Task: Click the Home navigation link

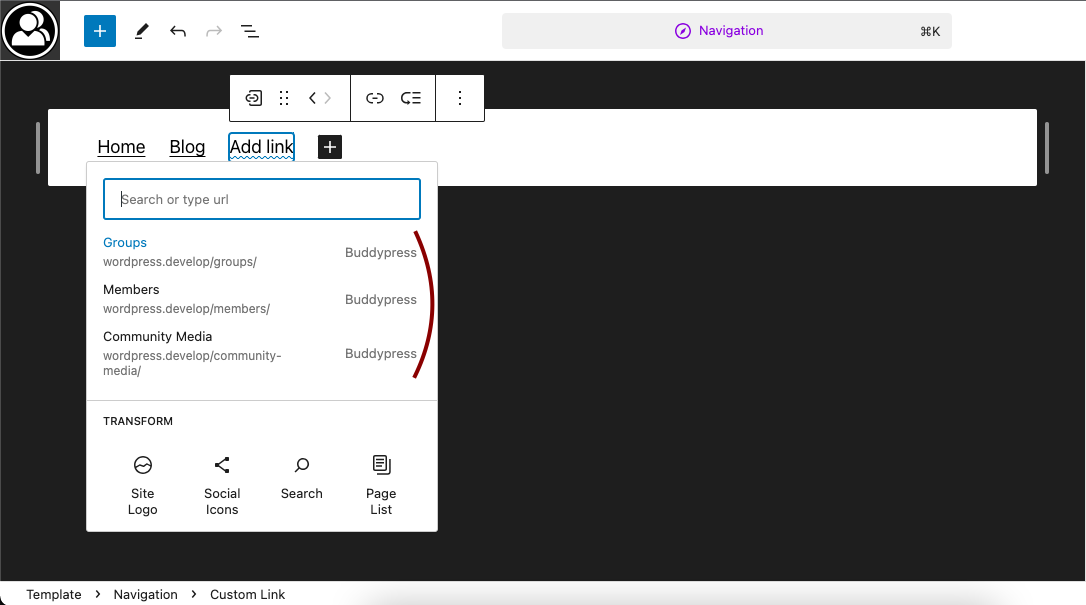Action: point(121,147)
